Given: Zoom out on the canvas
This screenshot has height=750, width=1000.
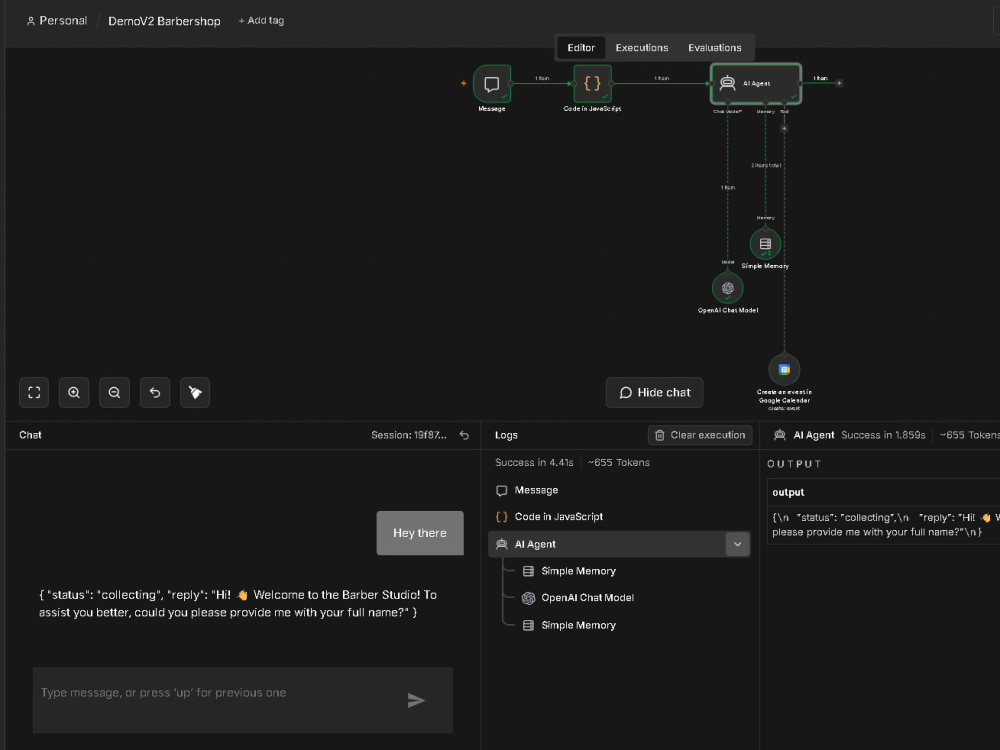Looking at the screenshot, I should [115, 392].
